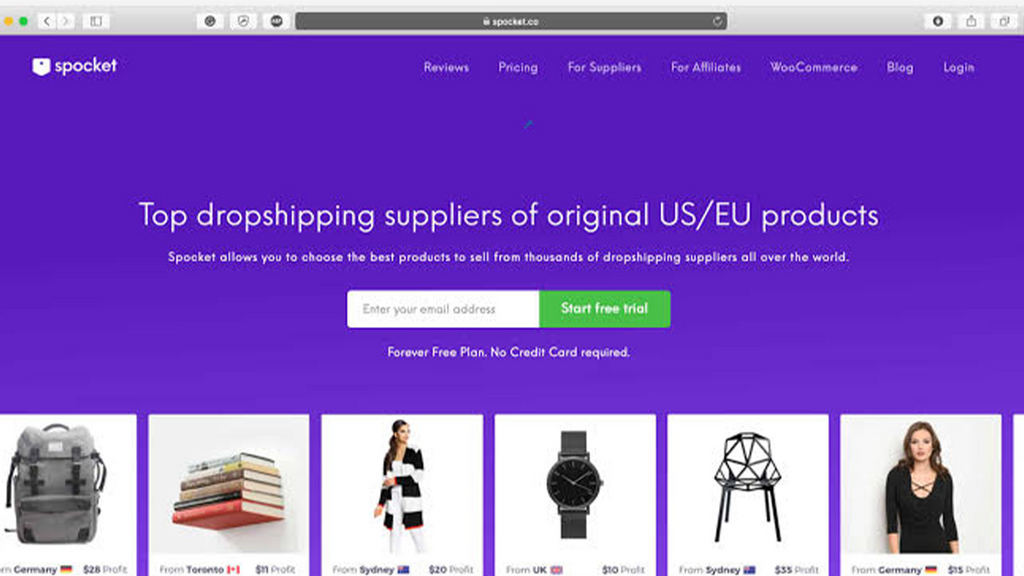Open the Reviews menu item
The image size is (1024, 576).
(446, 67)
